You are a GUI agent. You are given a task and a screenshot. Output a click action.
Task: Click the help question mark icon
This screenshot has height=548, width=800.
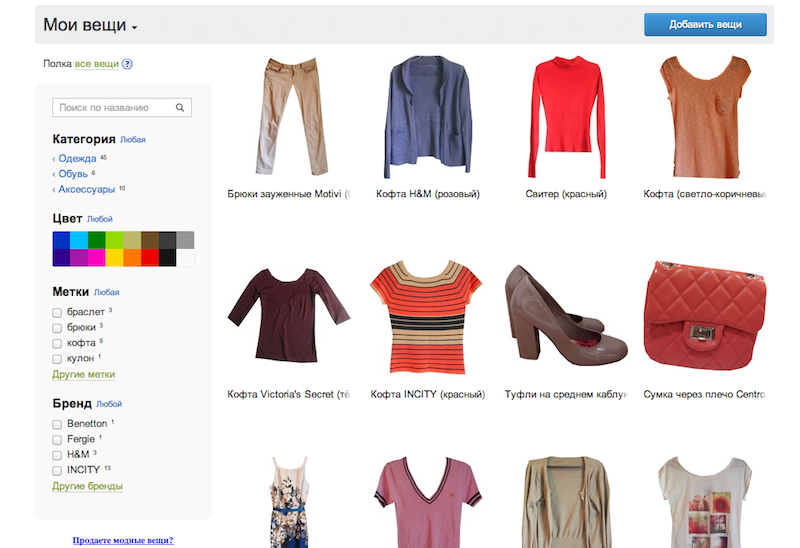point(128,64)
